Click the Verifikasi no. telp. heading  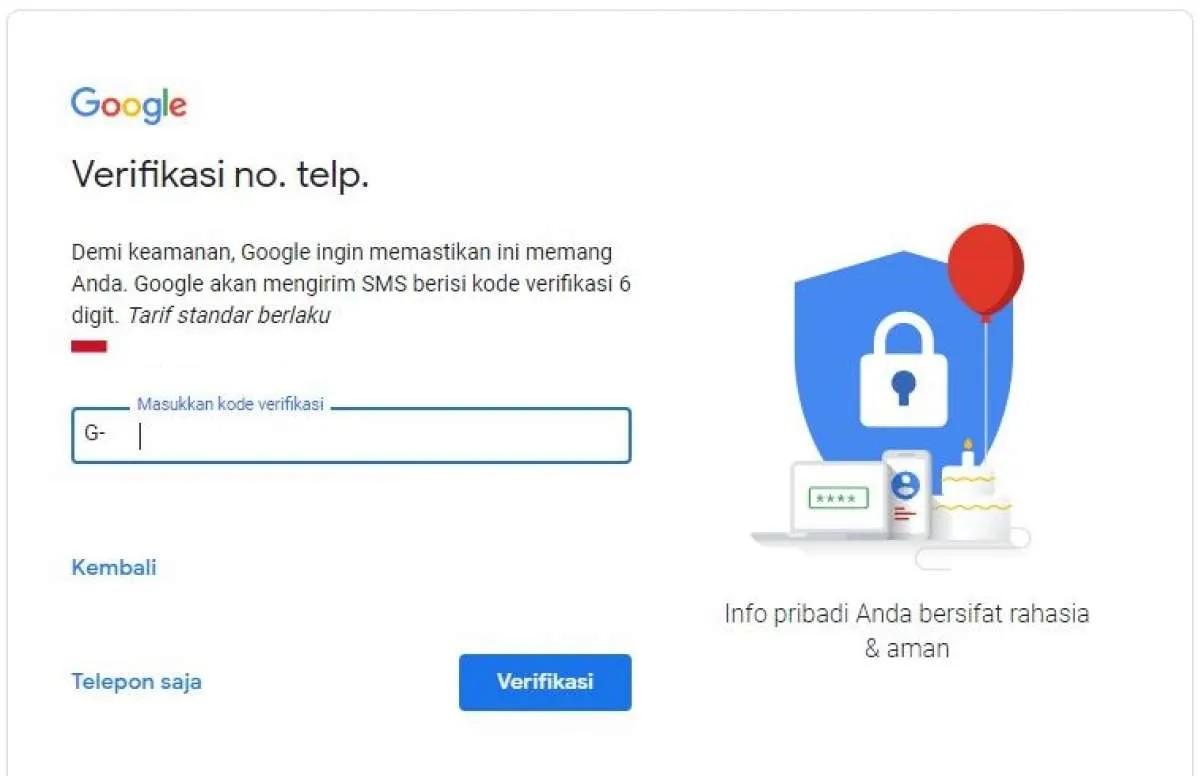(220, 173)
